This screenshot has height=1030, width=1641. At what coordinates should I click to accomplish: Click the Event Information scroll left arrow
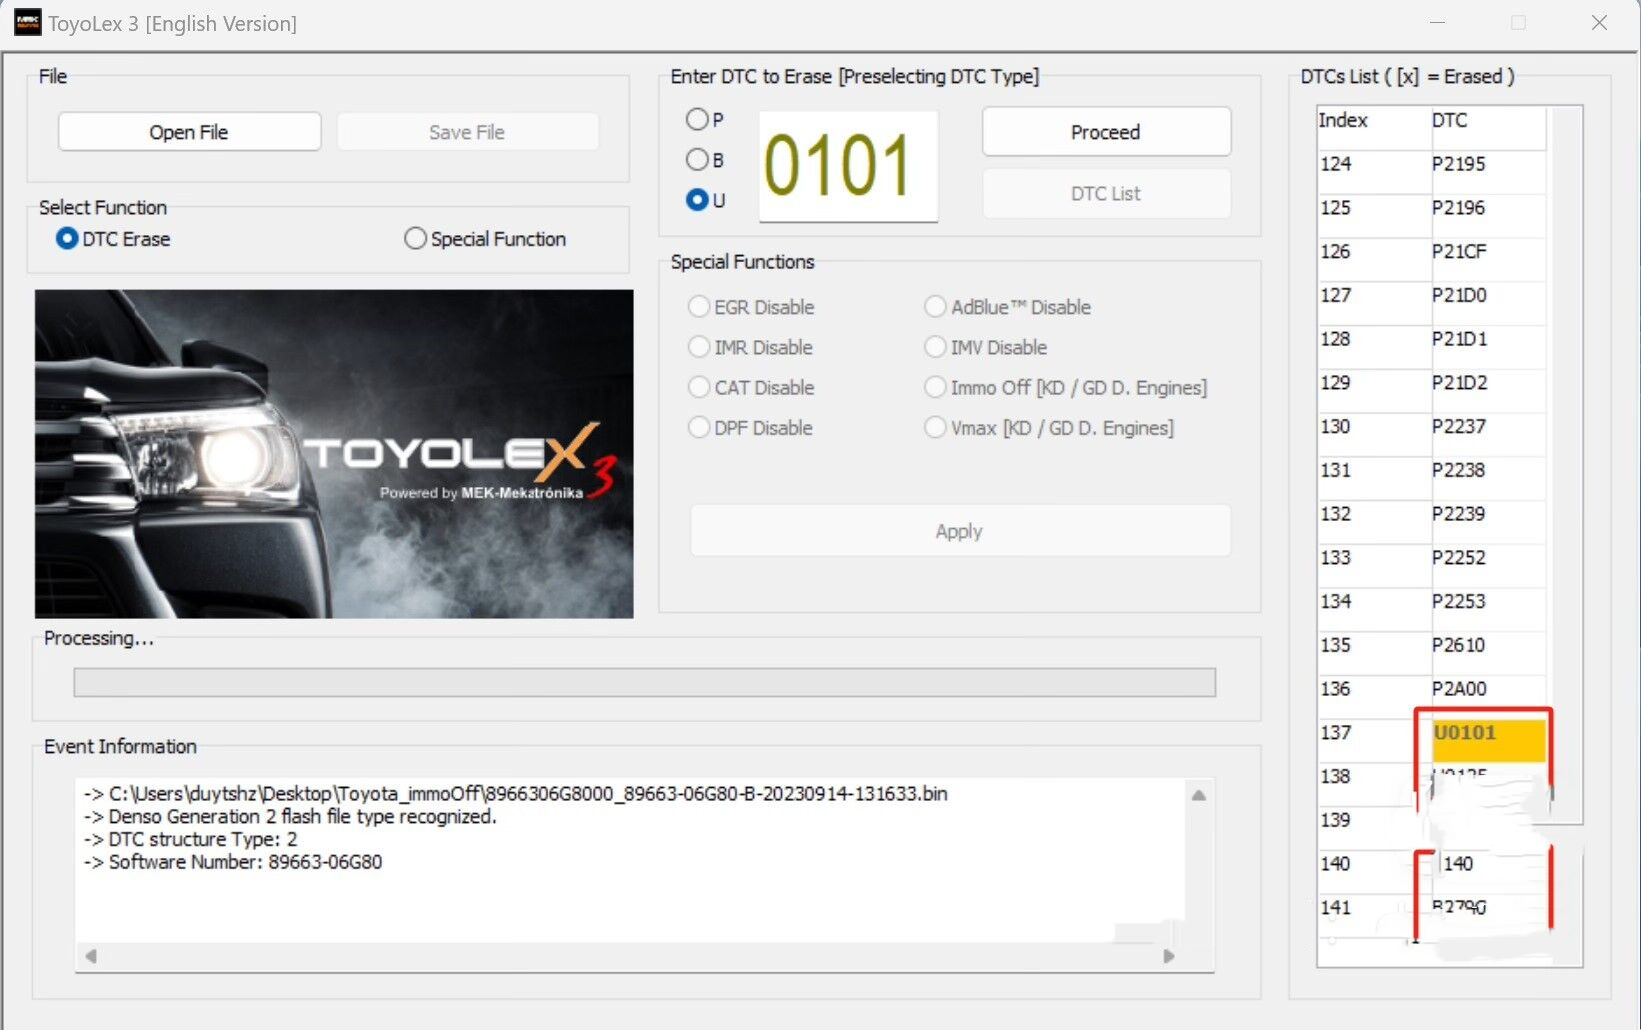tap(91, 956)
